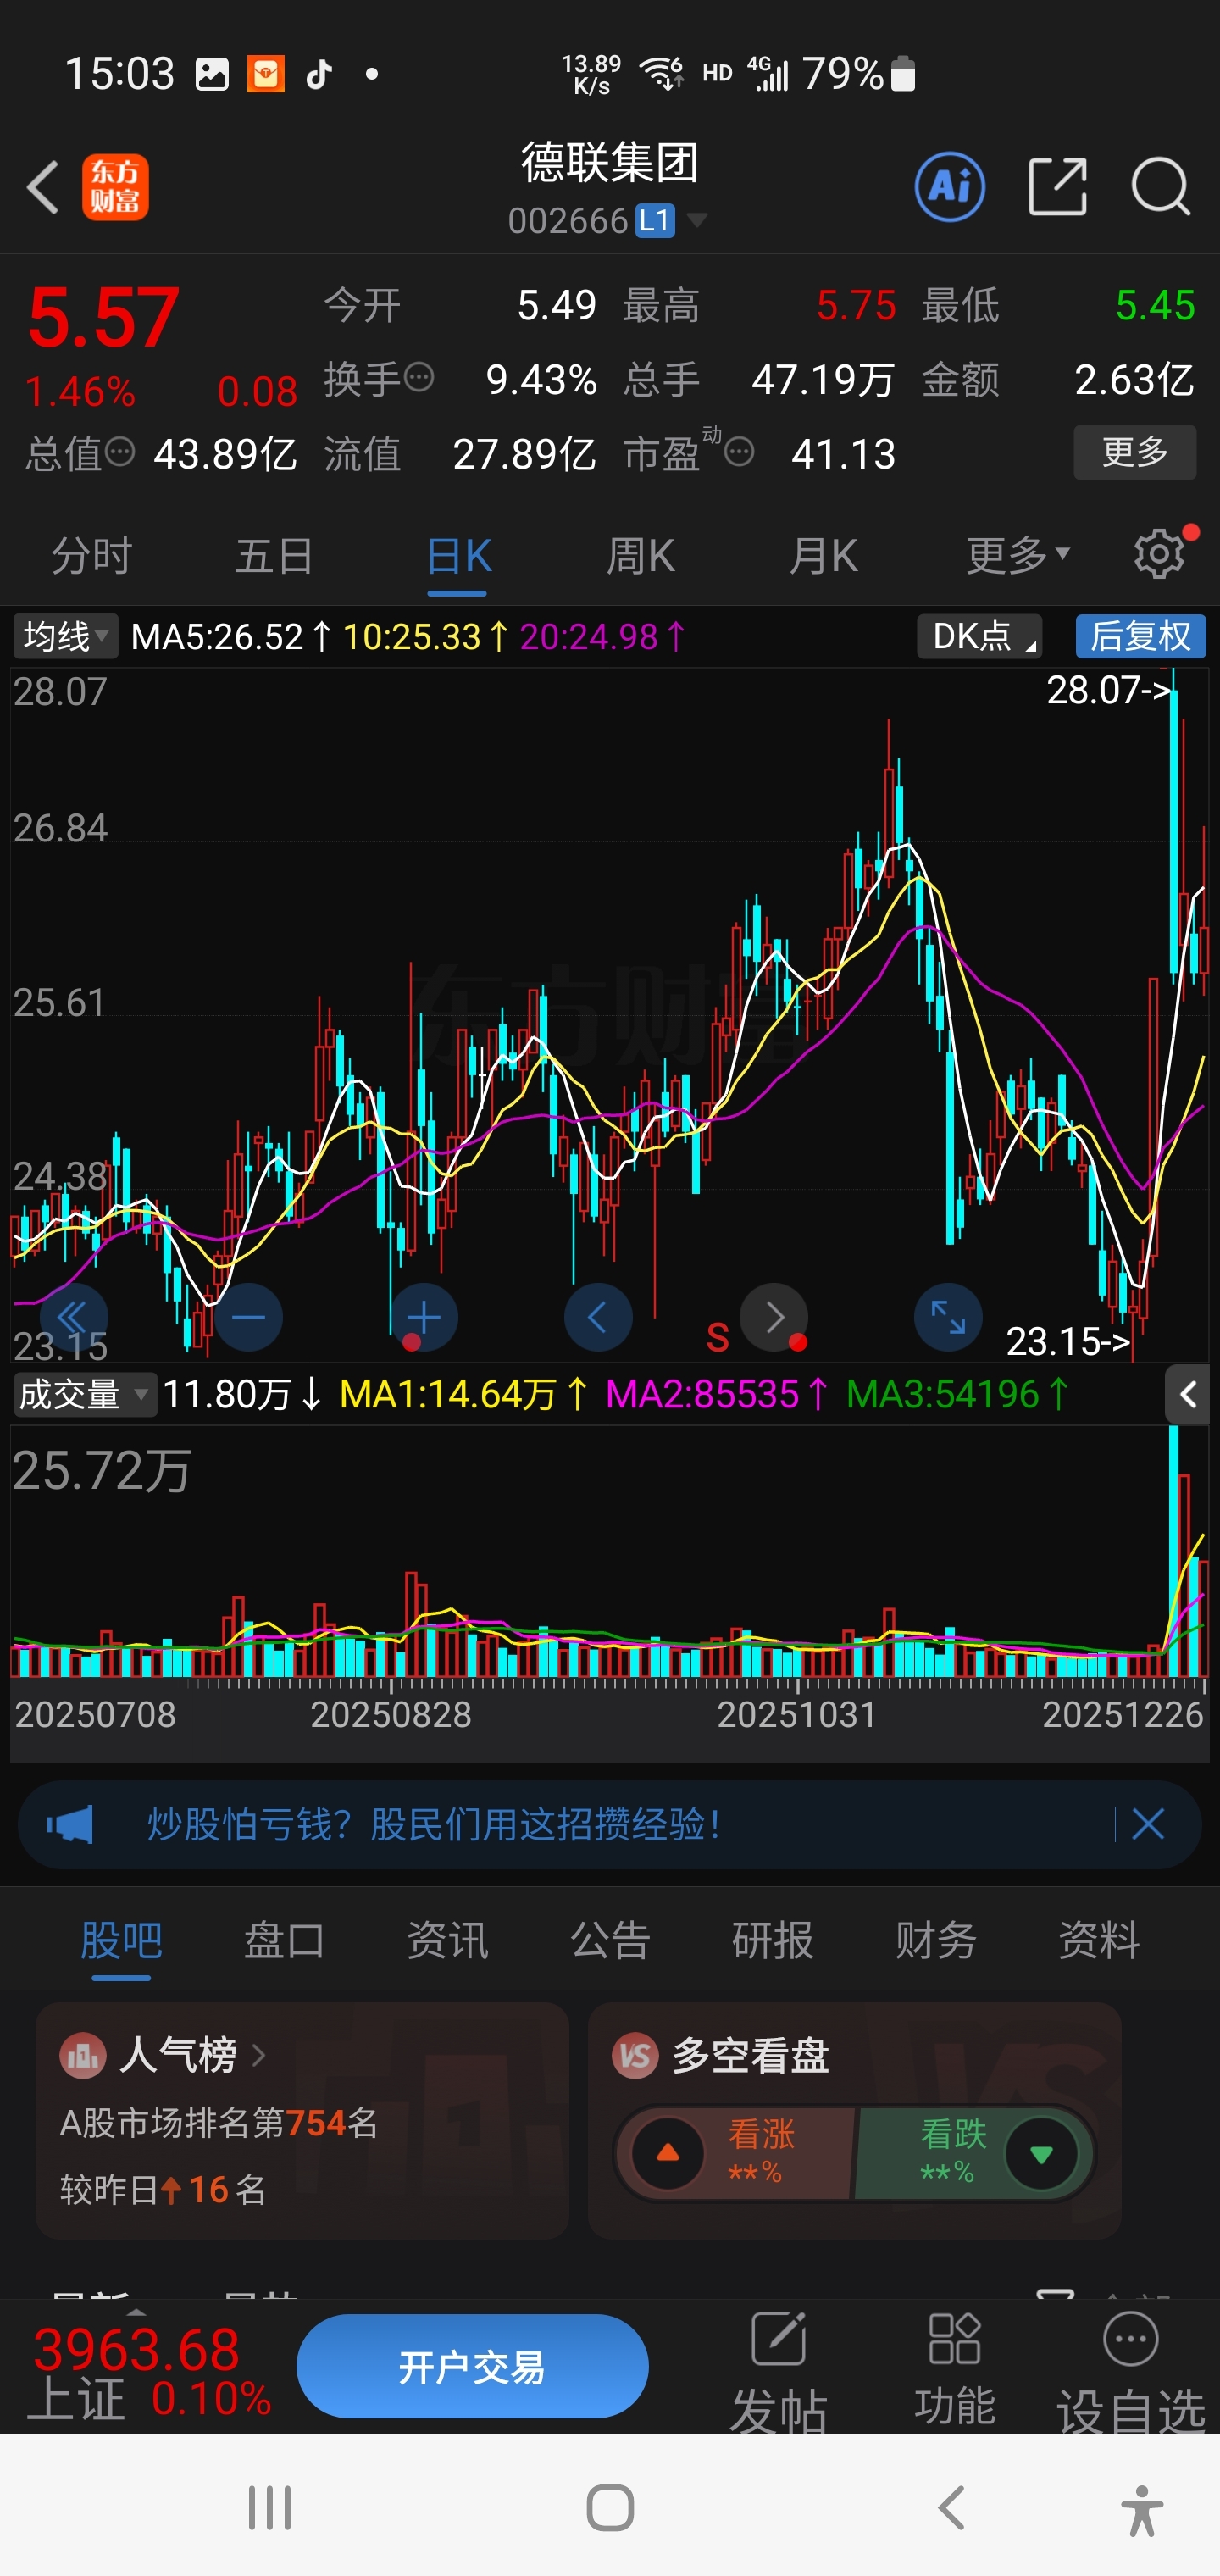Move chart left with previous arrow button
Viewport: 1220px width, 2576px height.
pos(598,1317)
